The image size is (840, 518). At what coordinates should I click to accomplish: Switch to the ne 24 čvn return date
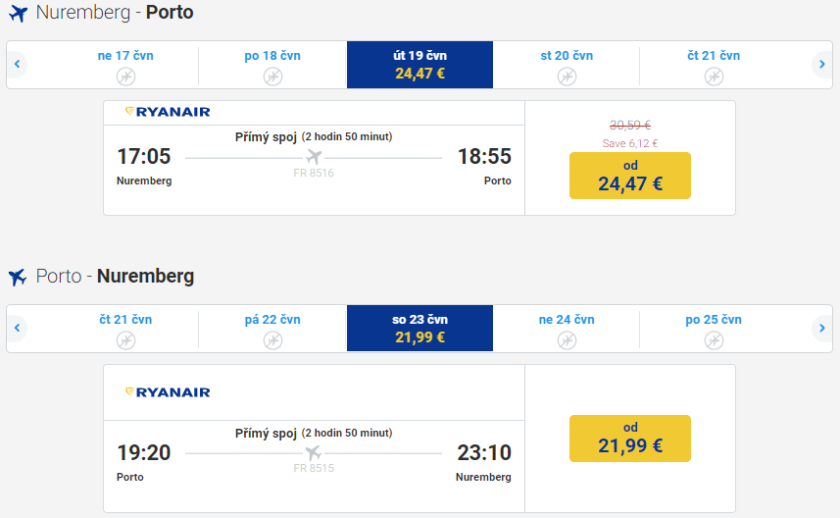click(x=566, y=328)
